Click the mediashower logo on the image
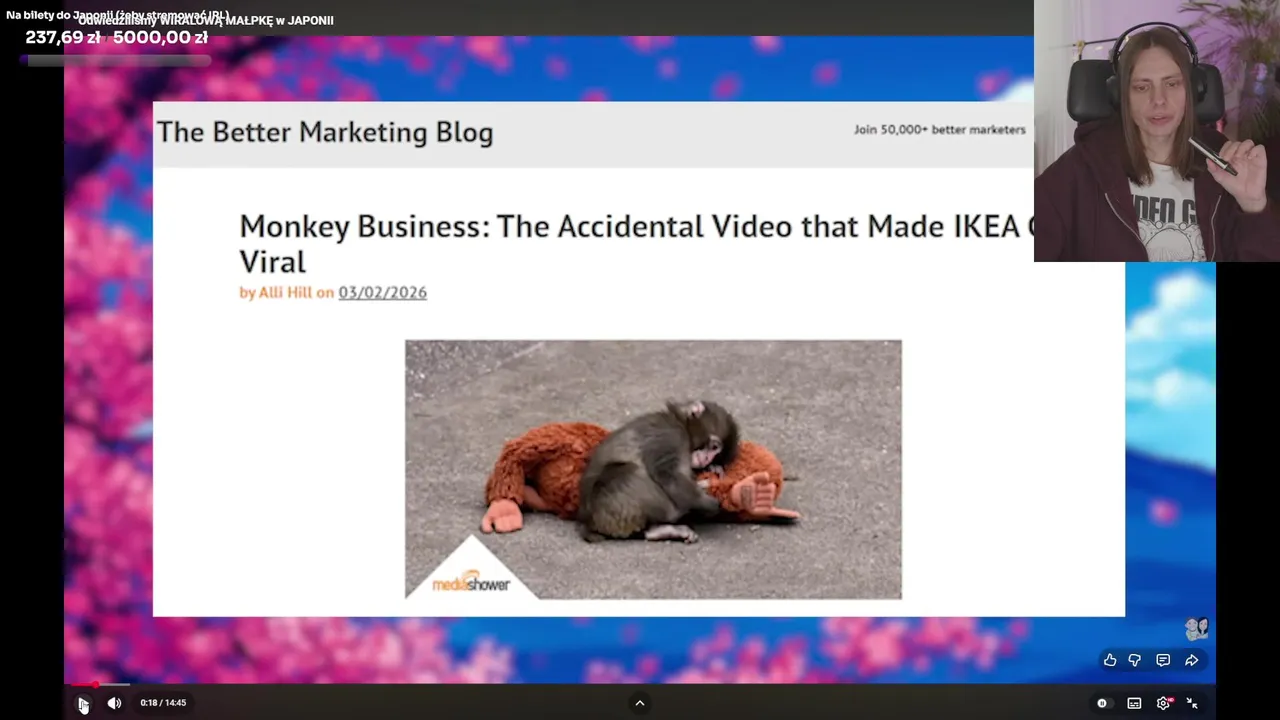This screenshot has width=1280, height=720. [x=471, y=583]
